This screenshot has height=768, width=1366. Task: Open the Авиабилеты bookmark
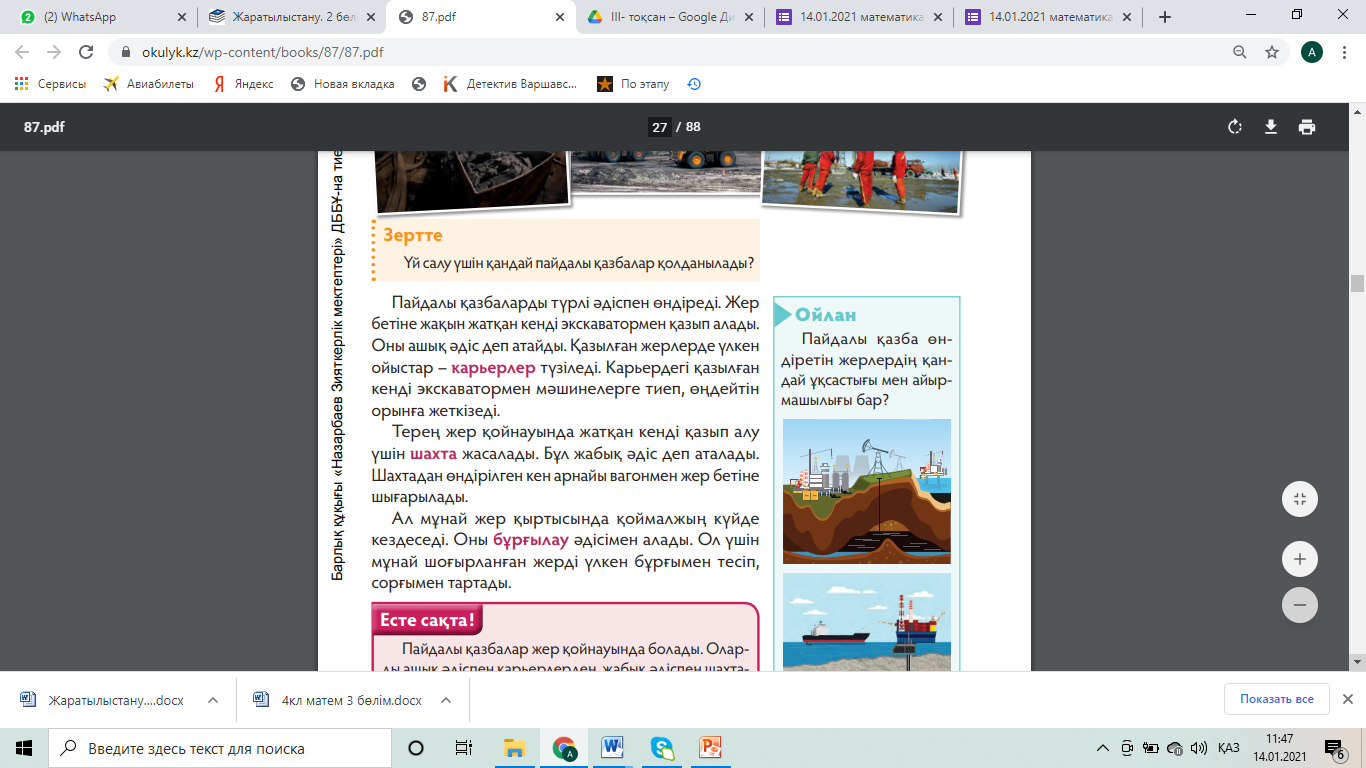coord(148,84)
